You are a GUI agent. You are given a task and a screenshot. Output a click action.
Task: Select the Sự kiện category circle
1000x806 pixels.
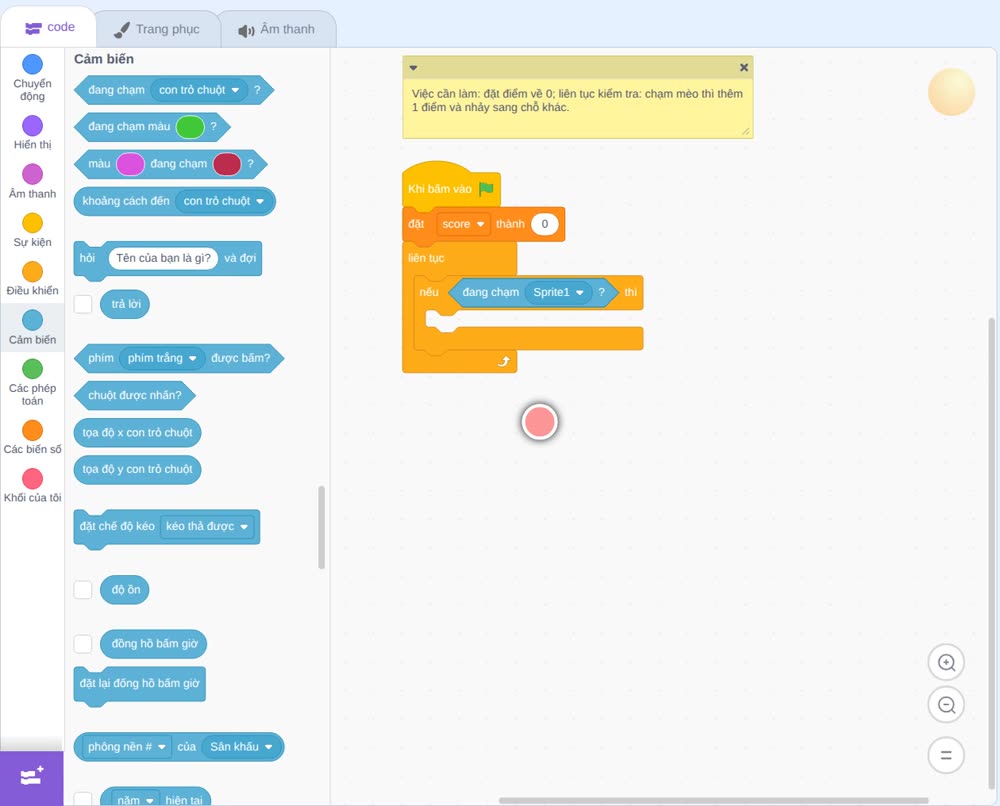(x=33, y=223)
